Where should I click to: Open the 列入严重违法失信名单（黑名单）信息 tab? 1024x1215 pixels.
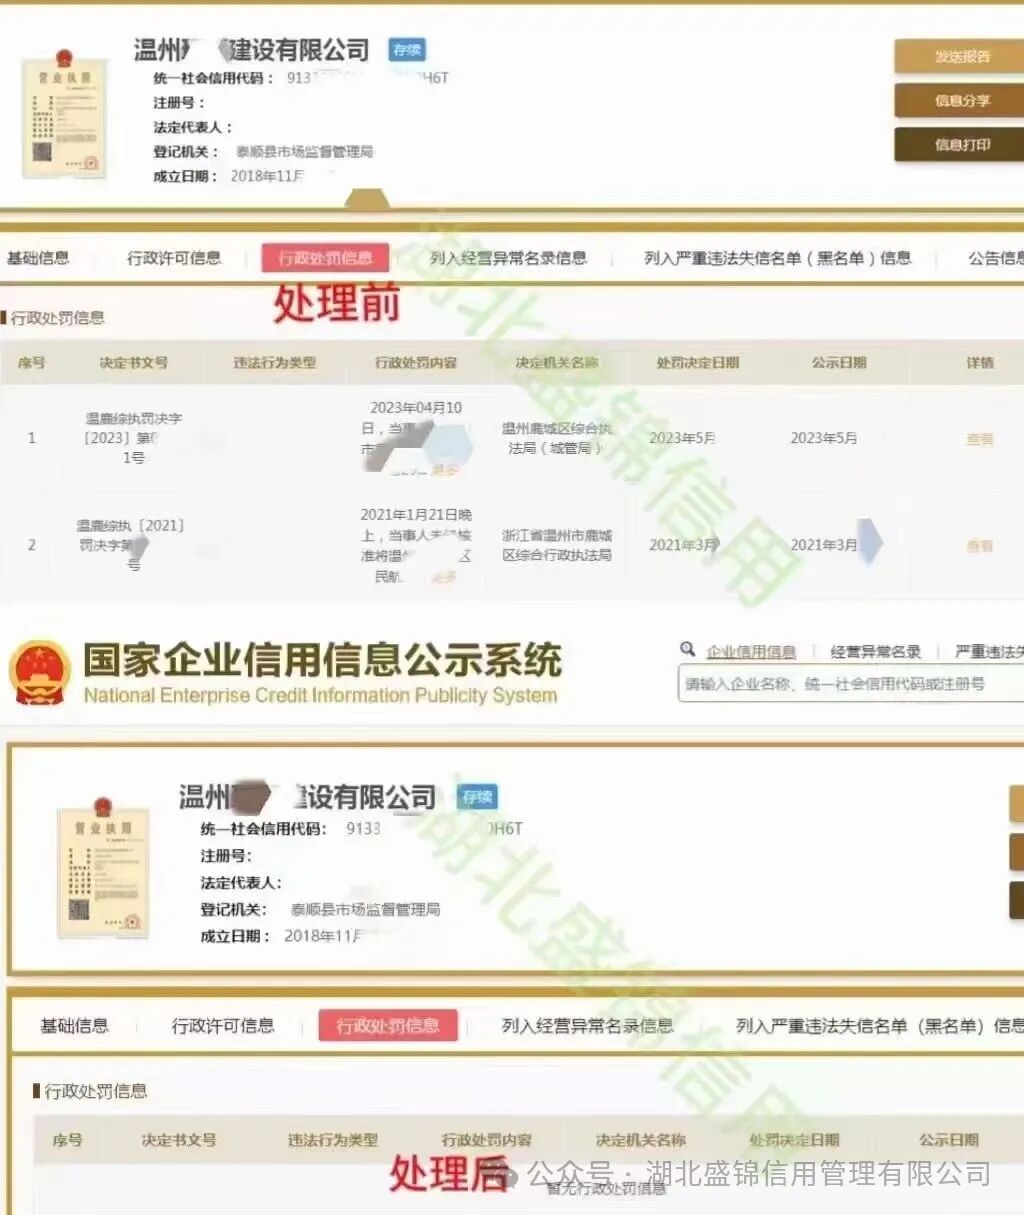(x=778, y=258)
